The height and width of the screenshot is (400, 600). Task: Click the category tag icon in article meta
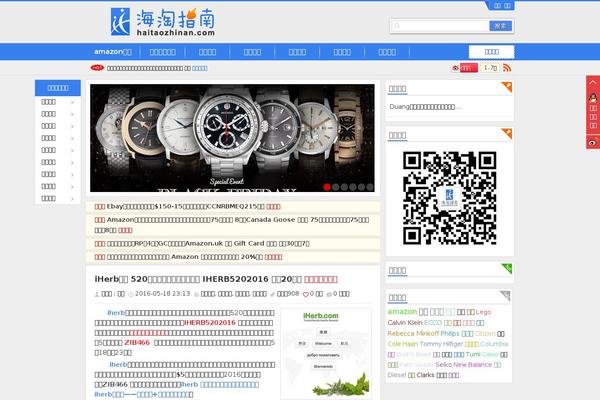pos(197,294)
